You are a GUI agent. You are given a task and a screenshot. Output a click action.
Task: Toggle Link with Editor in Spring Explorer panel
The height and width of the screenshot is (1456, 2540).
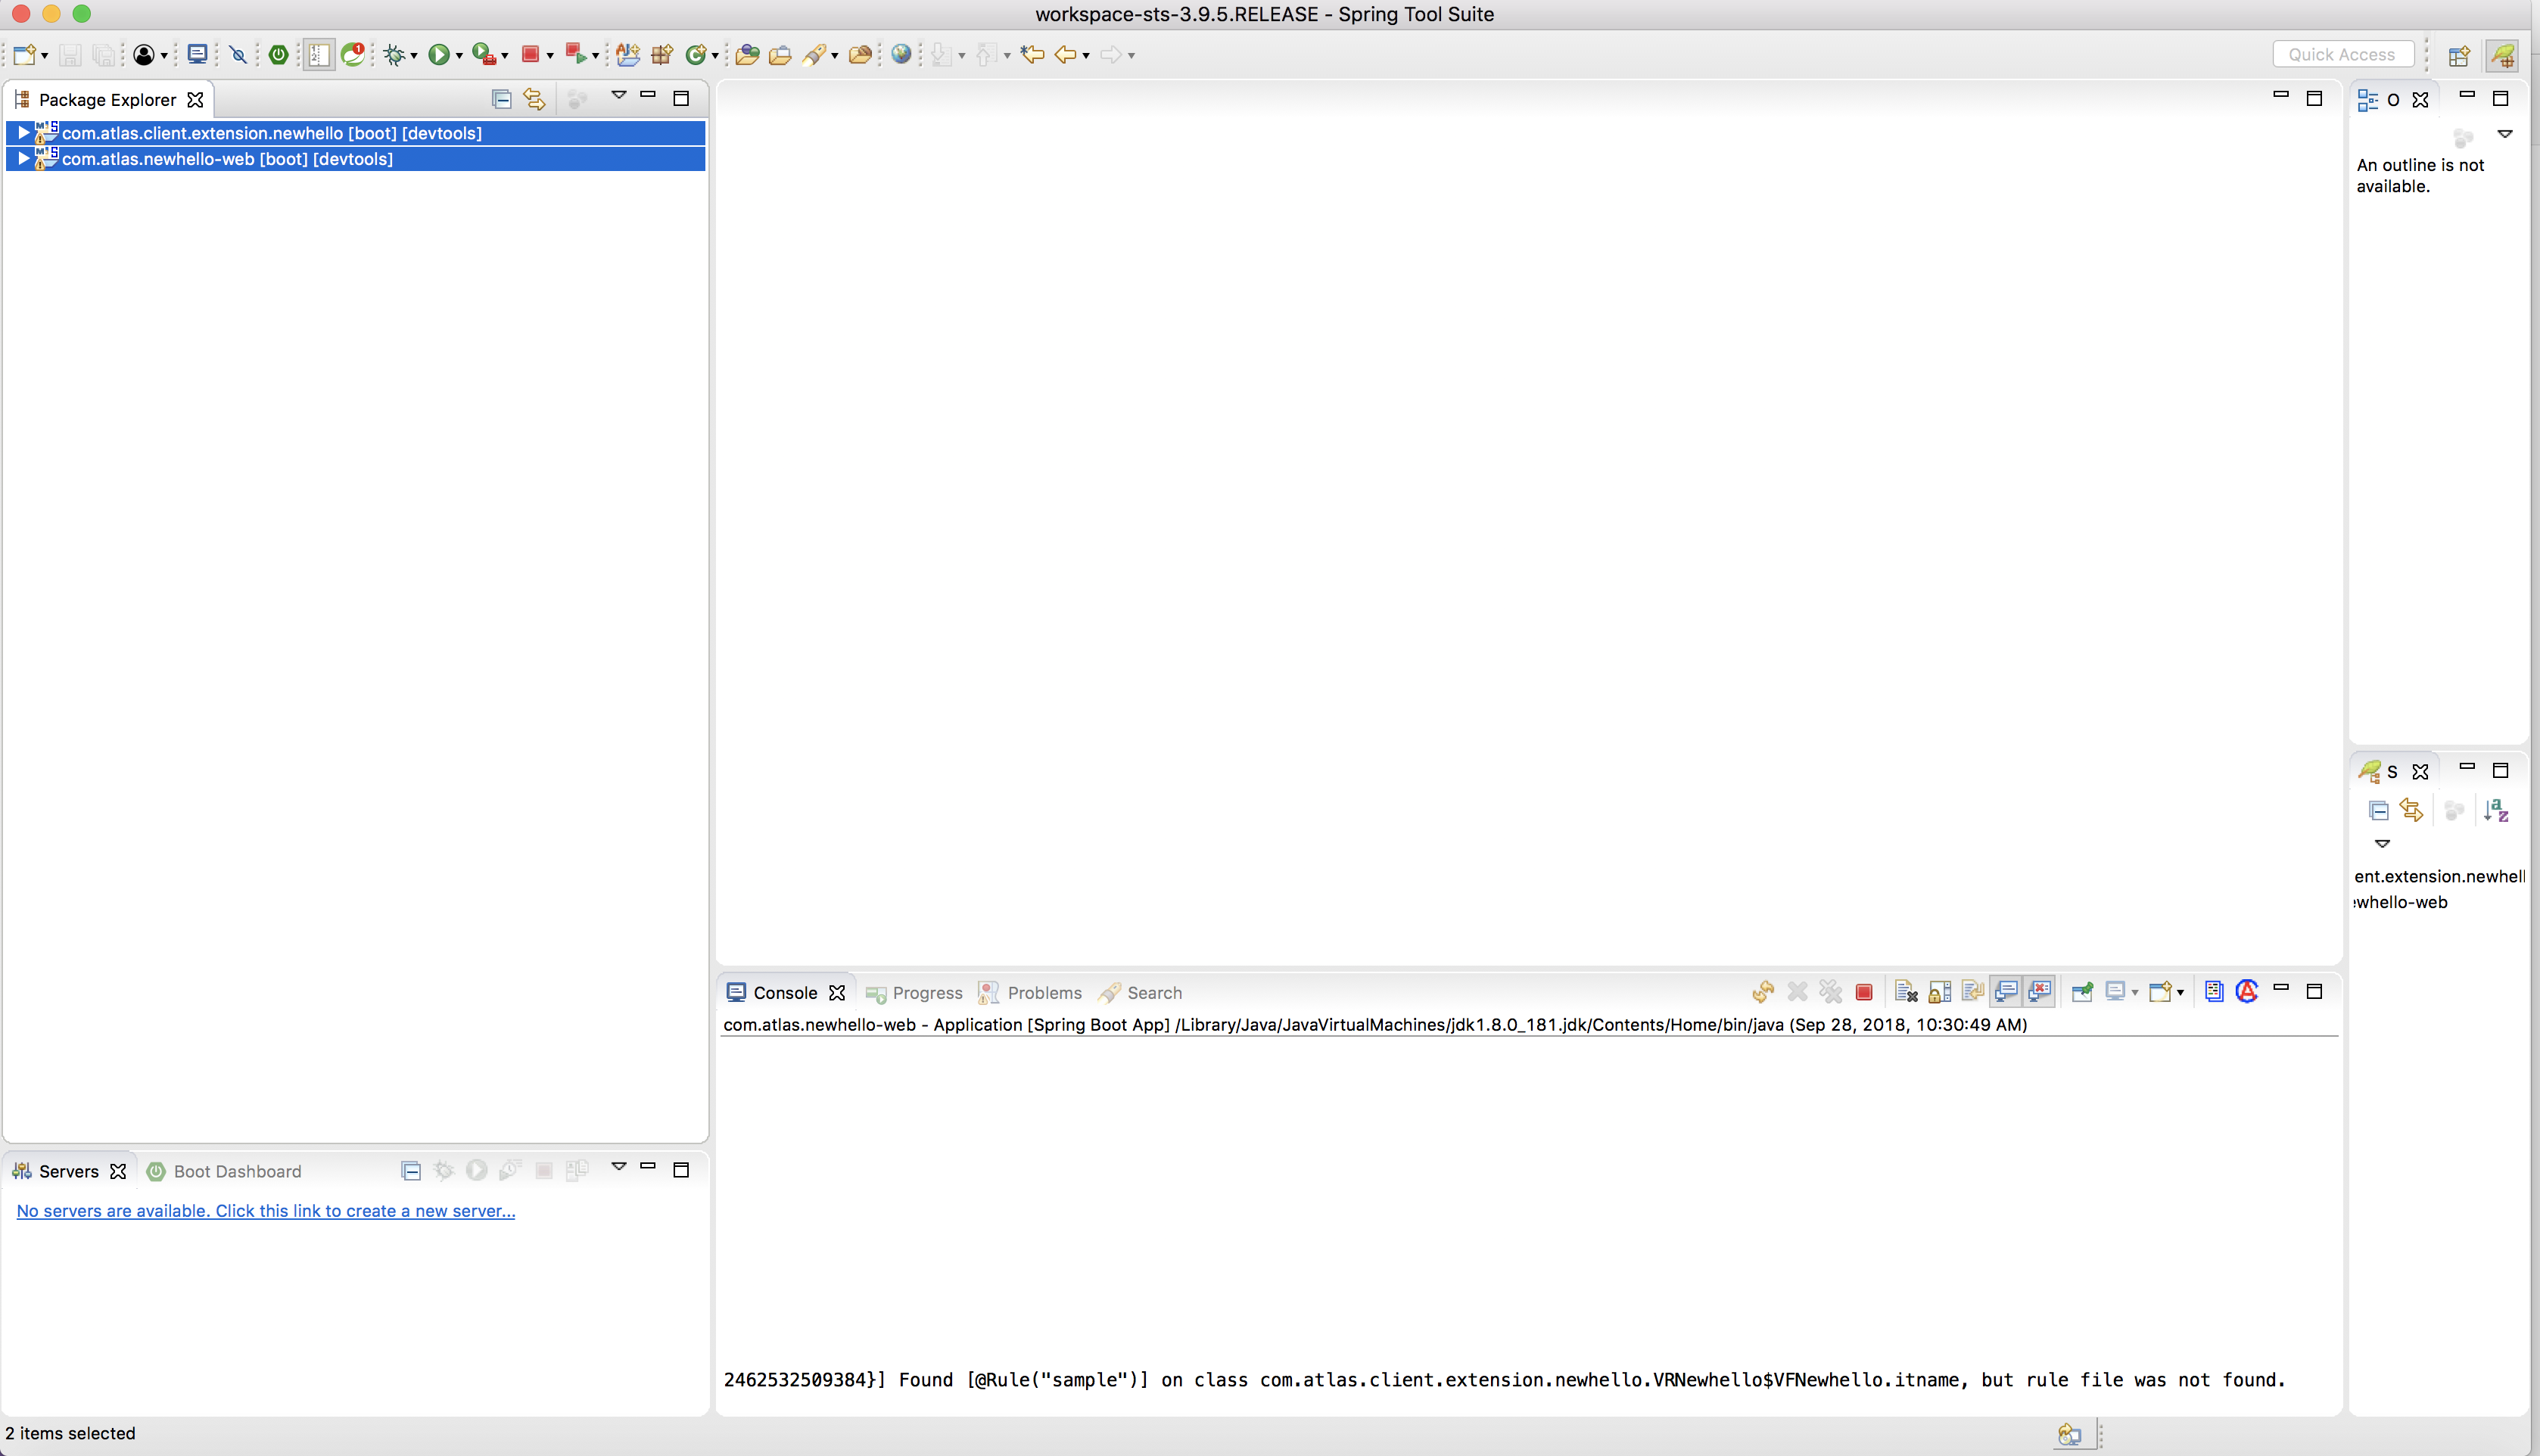pyautogui.click(x=2411, y=810)
